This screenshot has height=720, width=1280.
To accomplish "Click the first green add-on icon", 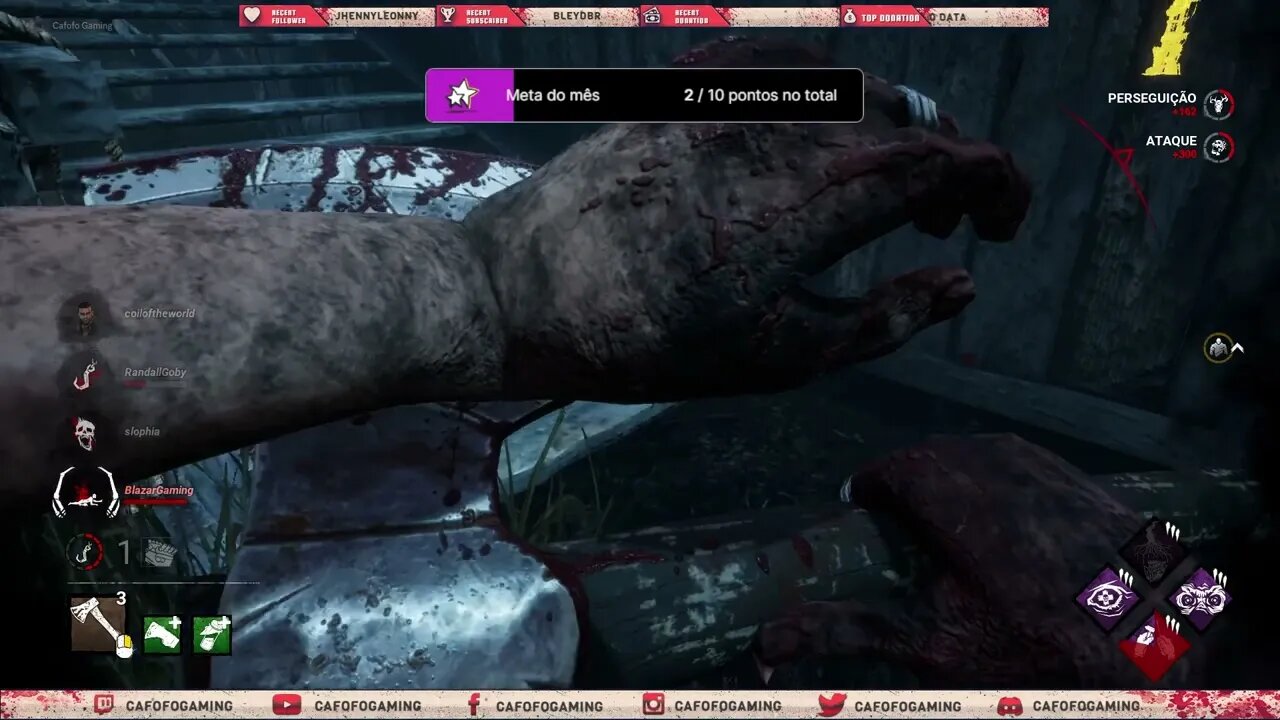I will (x=162, y=635).
